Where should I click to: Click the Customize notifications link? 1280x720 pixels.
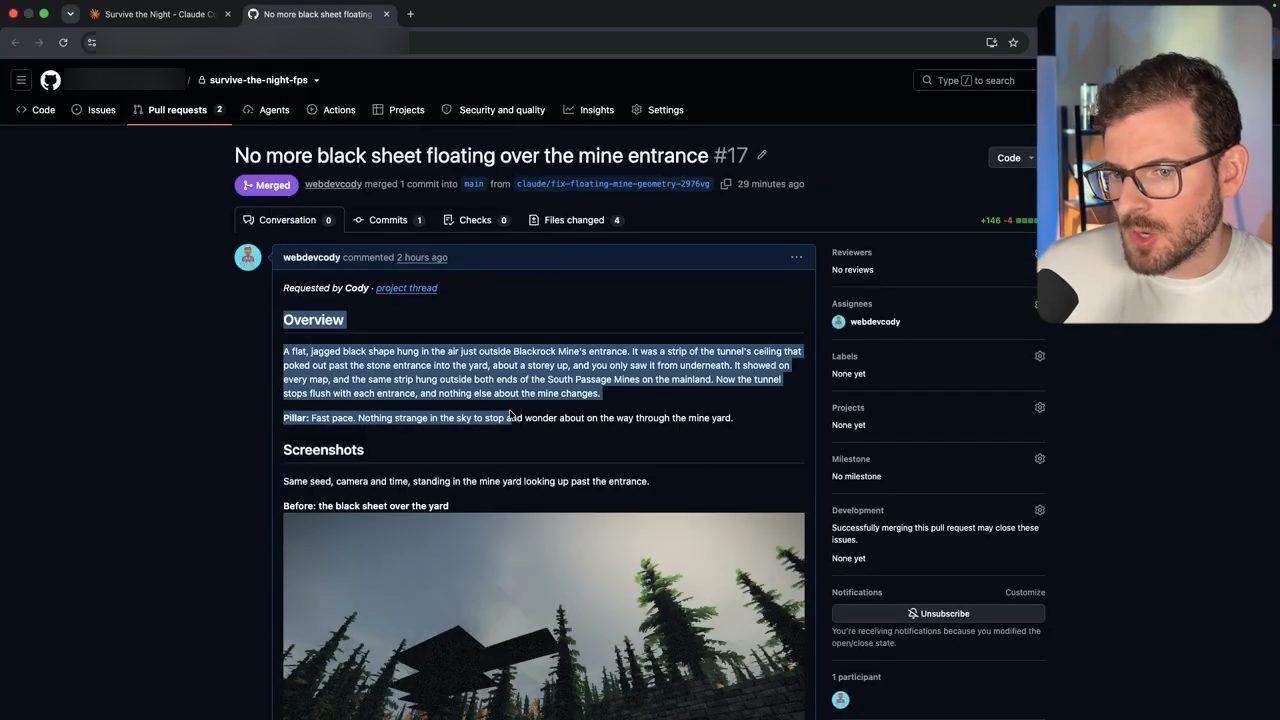pyautogui.click(x=1025, y=592)
